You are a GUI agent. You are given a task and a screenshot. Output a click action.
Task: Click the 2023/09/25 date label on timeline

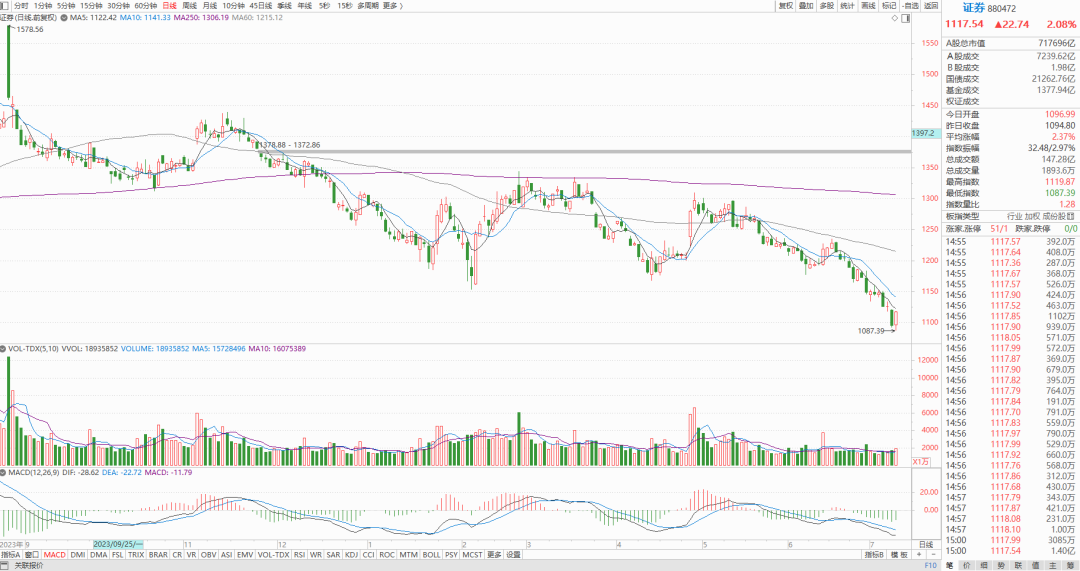118,544
